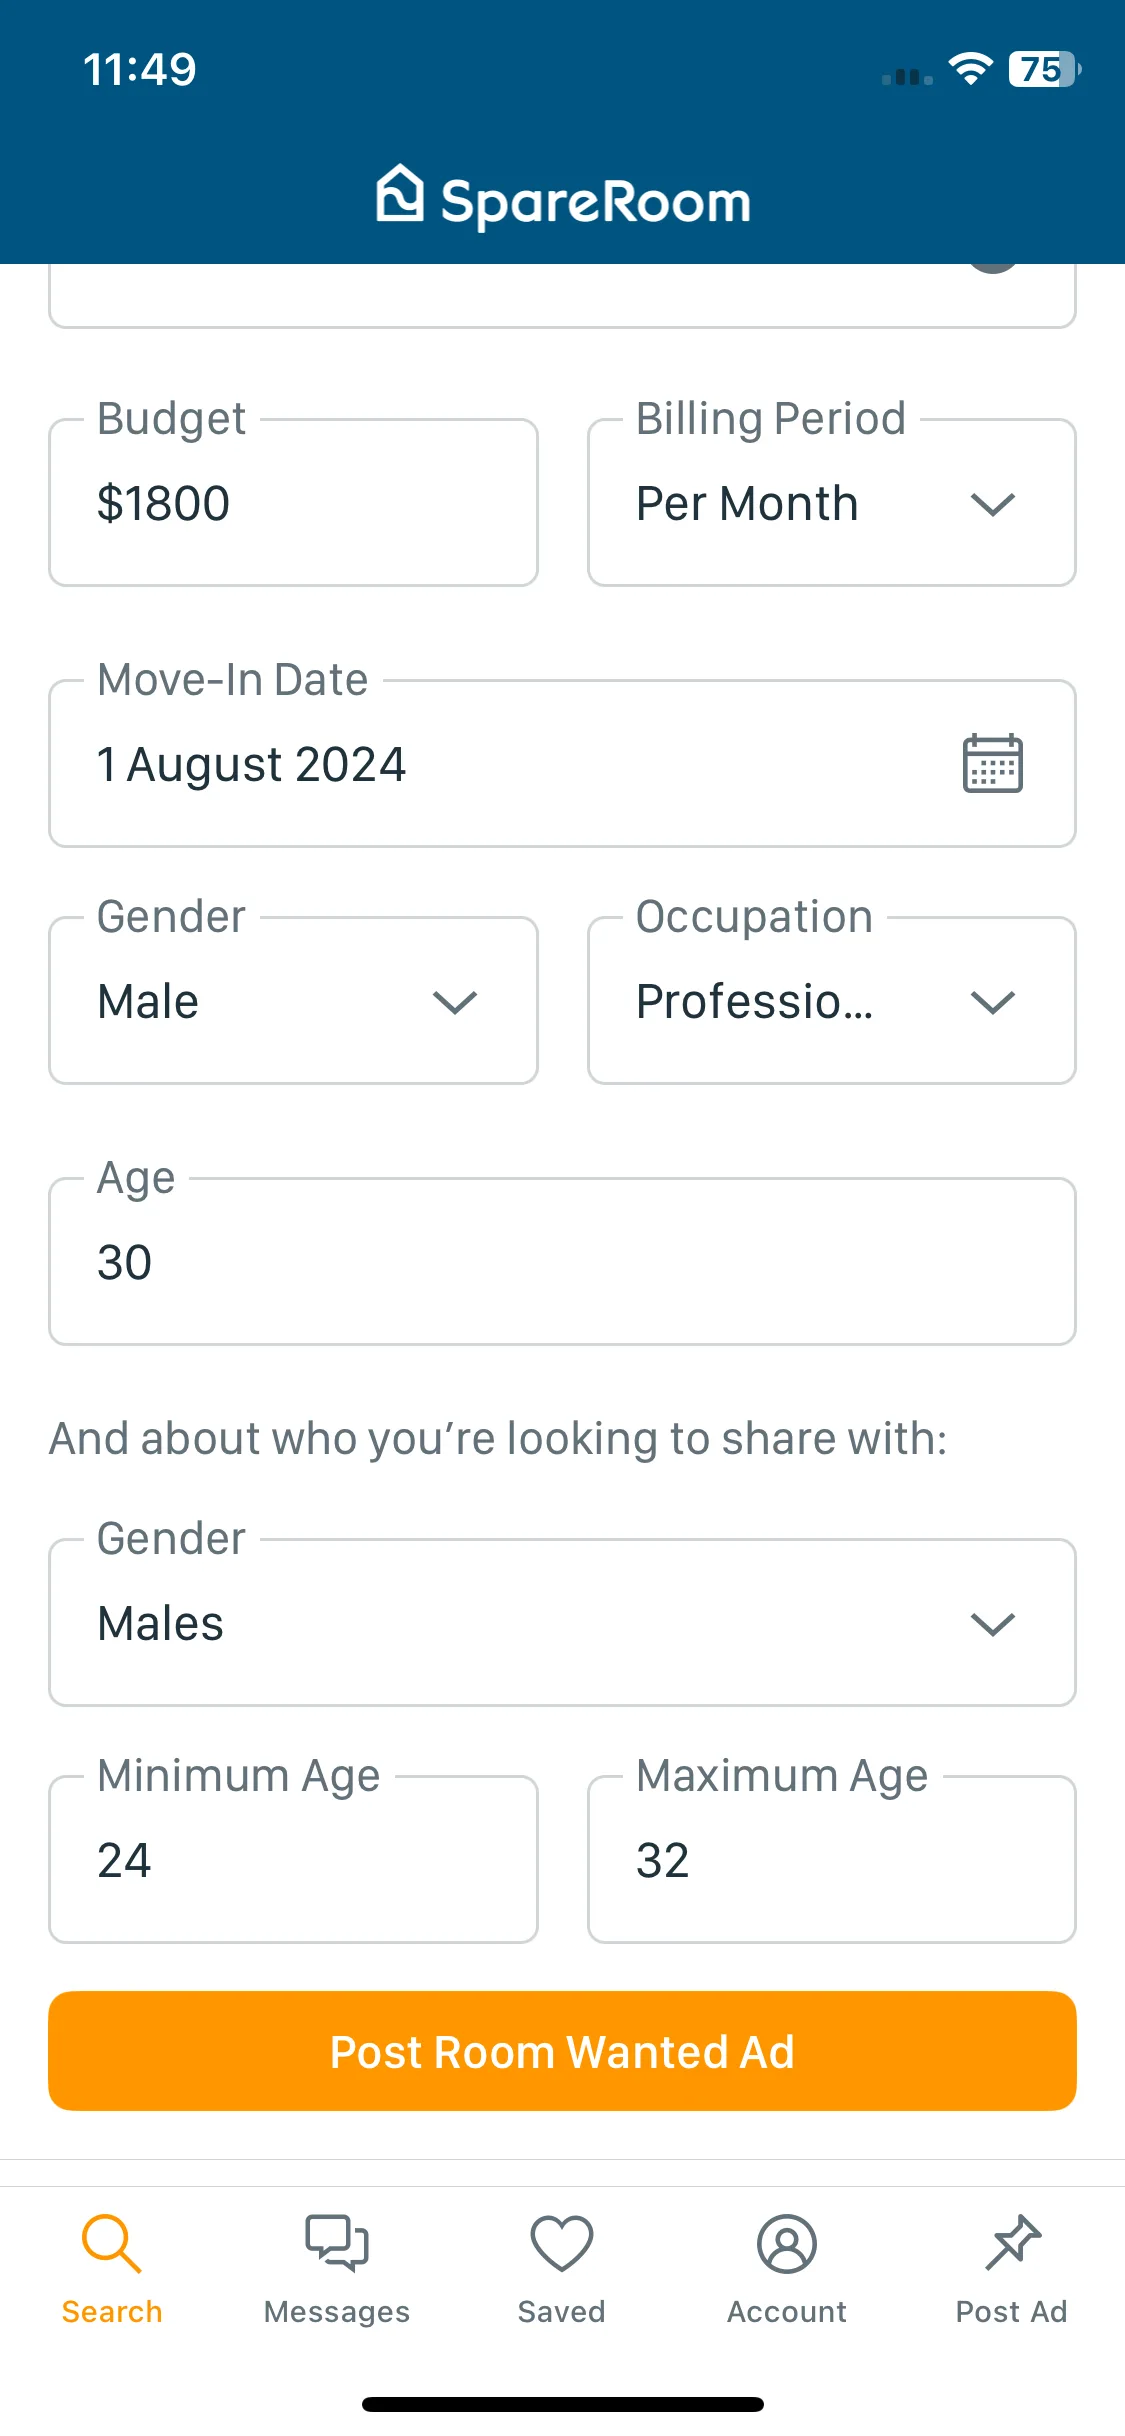Edit the Budget field showing $1800
Image resolution: width=1125 pixels, height=2436 pixels.
[x=293, y=503]
